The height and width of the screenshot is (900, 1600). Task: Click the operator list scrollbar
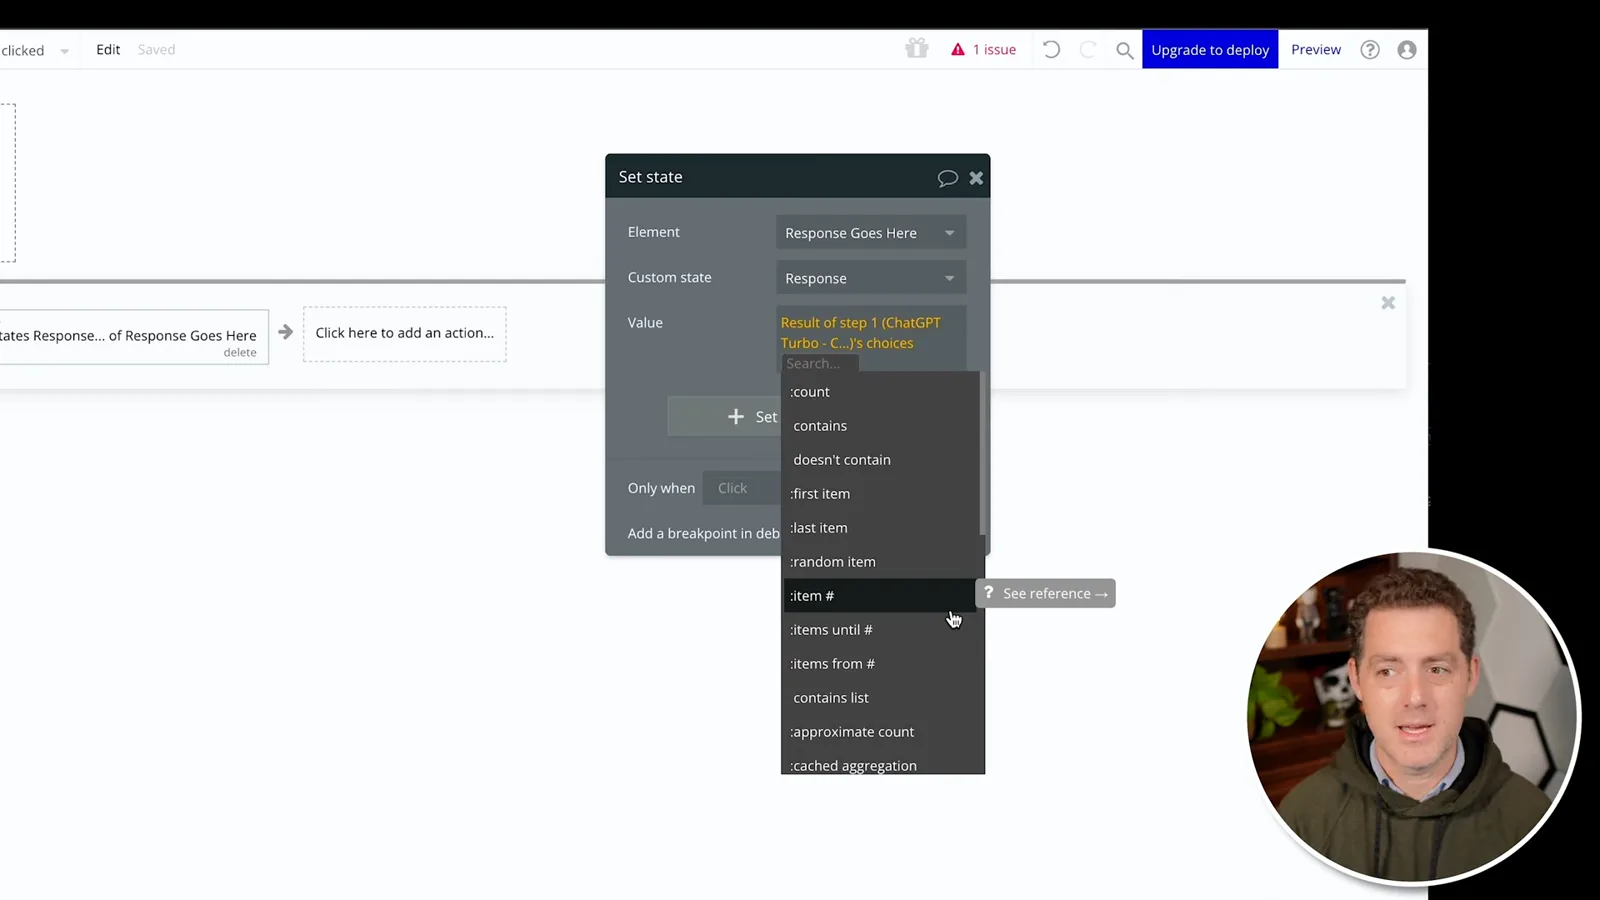pos(982,455)
